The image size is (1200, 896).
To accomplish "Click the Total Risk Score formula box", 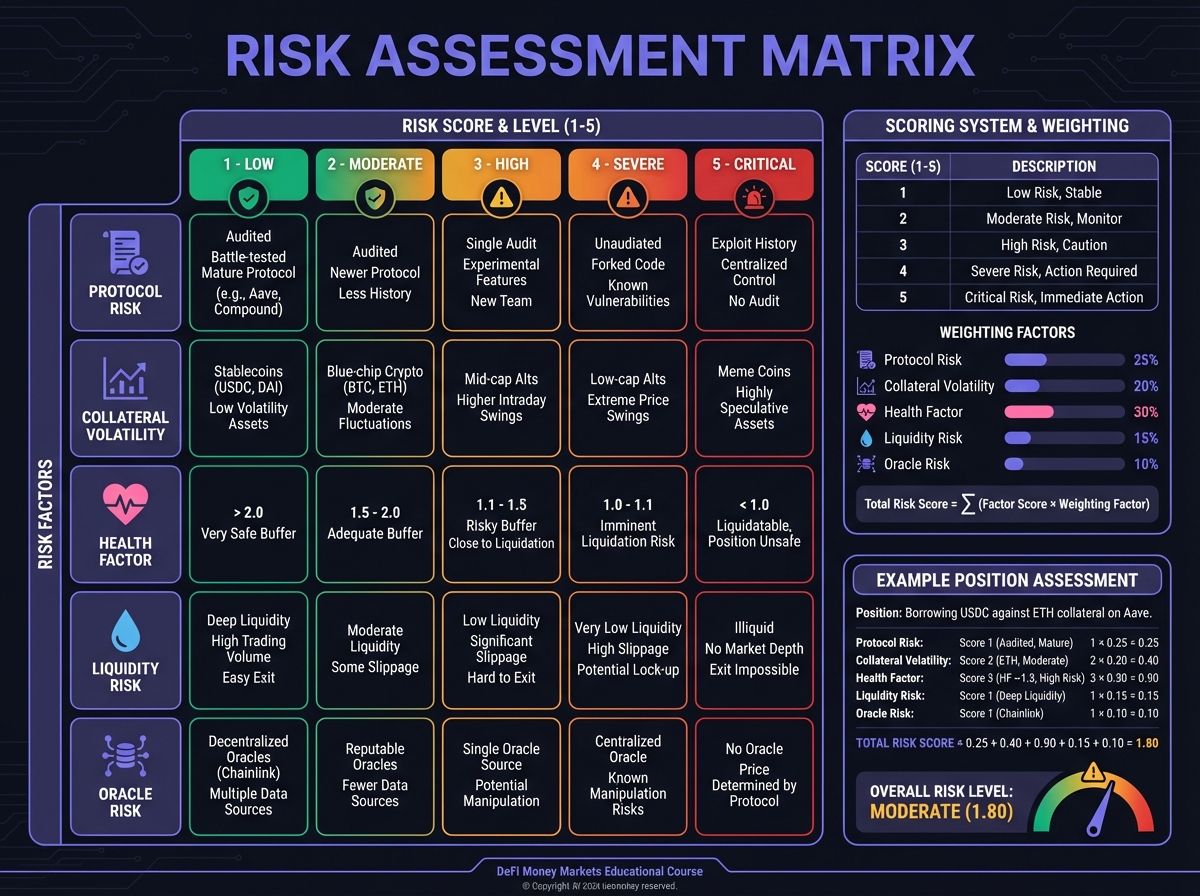I will pyautogui.click(x=1007, y=504).
